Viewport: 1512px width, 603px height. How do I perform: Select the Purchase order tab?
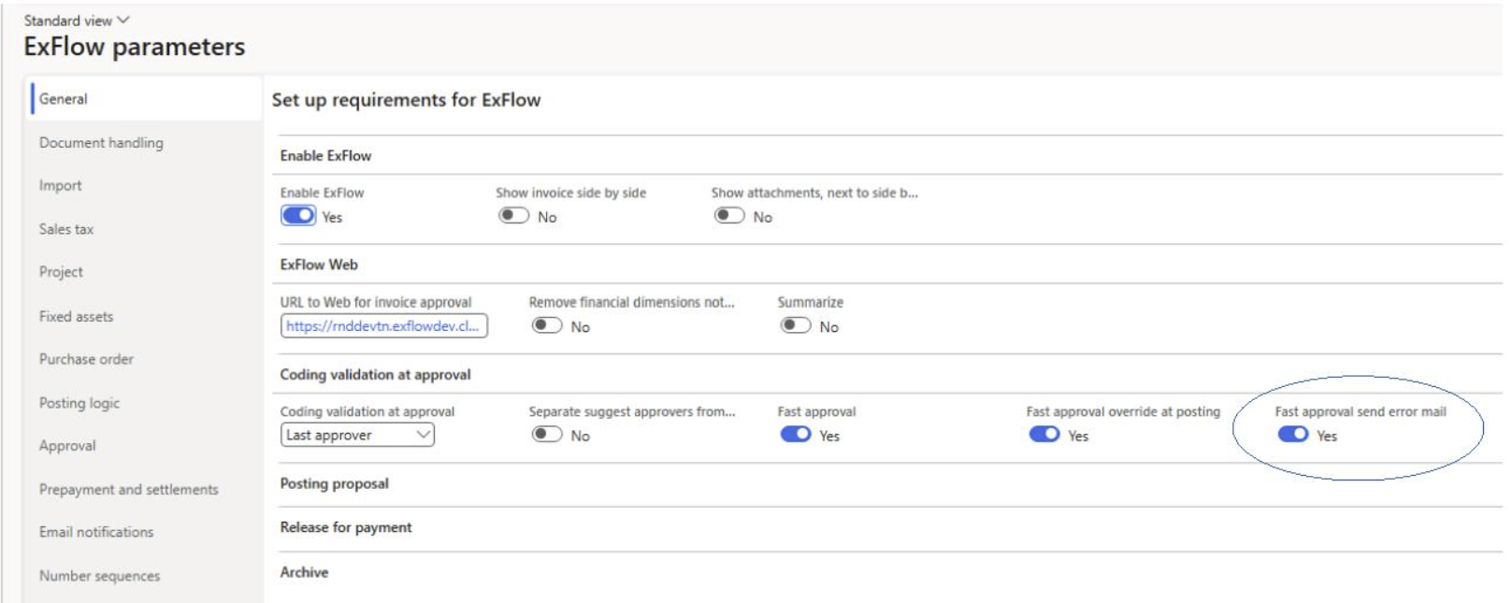point(146,359)
